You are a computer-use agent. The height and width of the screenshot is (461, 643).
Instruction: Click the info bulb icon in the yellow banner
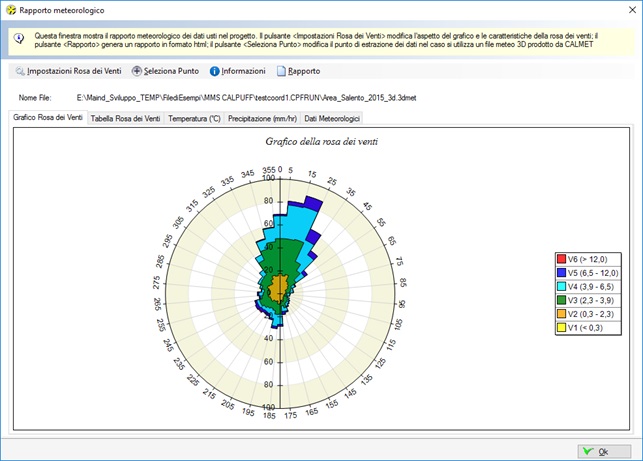19,39
